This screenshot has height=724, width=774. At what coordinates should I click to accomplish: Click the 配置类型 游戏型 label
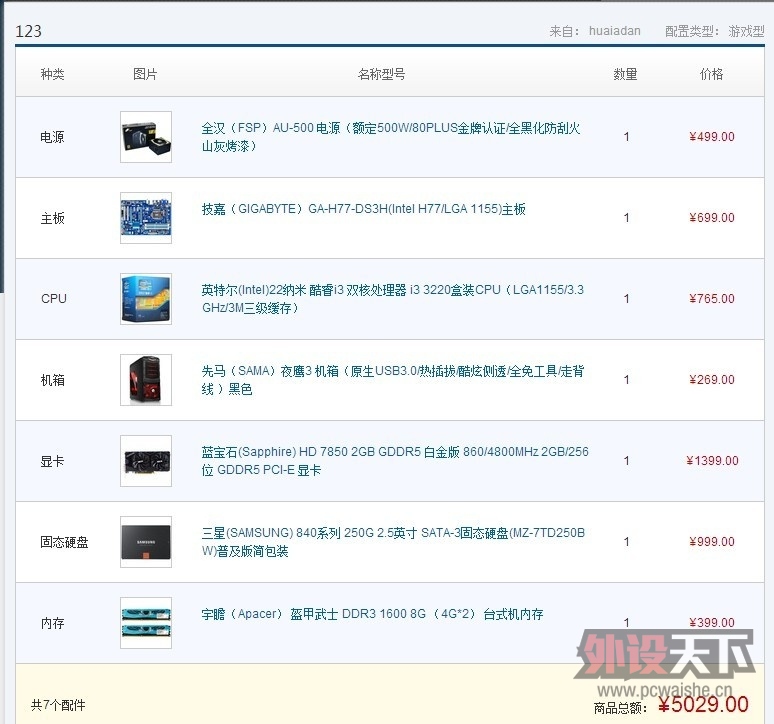click(x=714, y=31)
